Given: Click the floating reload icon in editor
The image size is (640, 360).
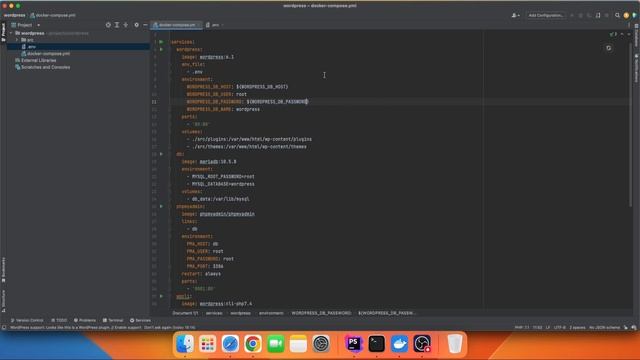Looking at the screenshot, I should coord(609,48).
